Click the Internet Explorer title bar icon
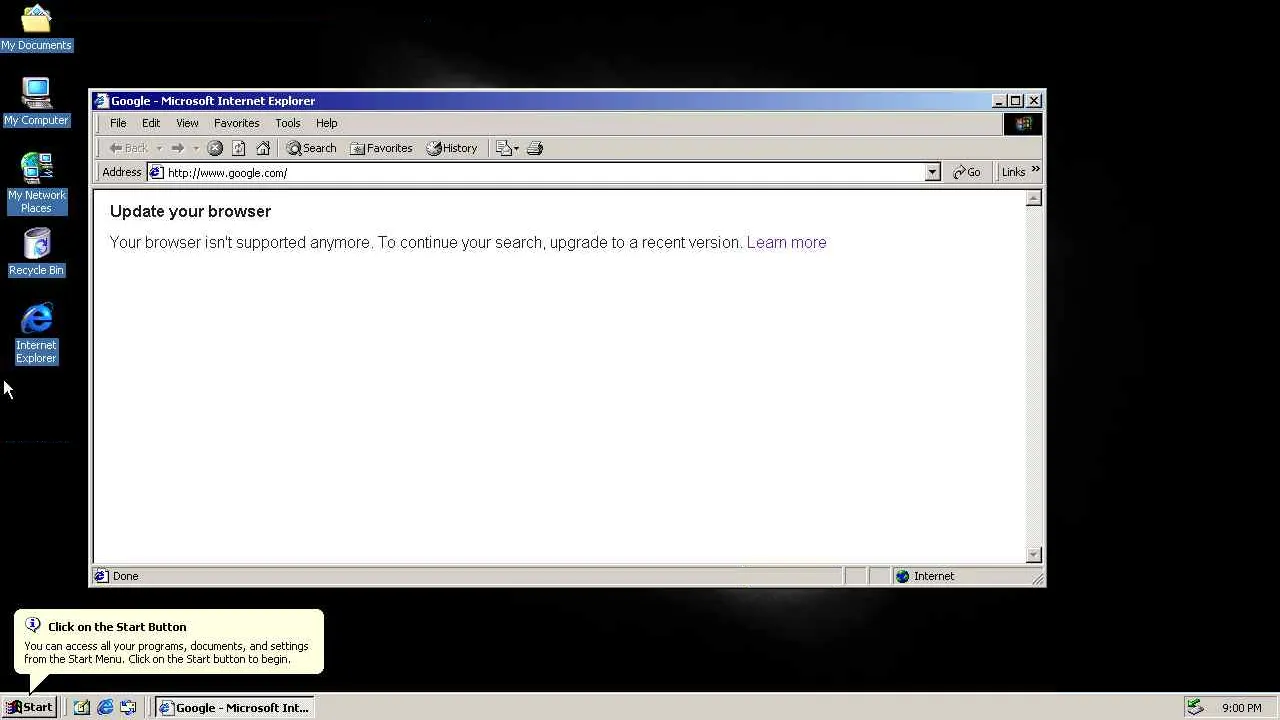Screen dimensions: 1280x720 pos(101,101)
